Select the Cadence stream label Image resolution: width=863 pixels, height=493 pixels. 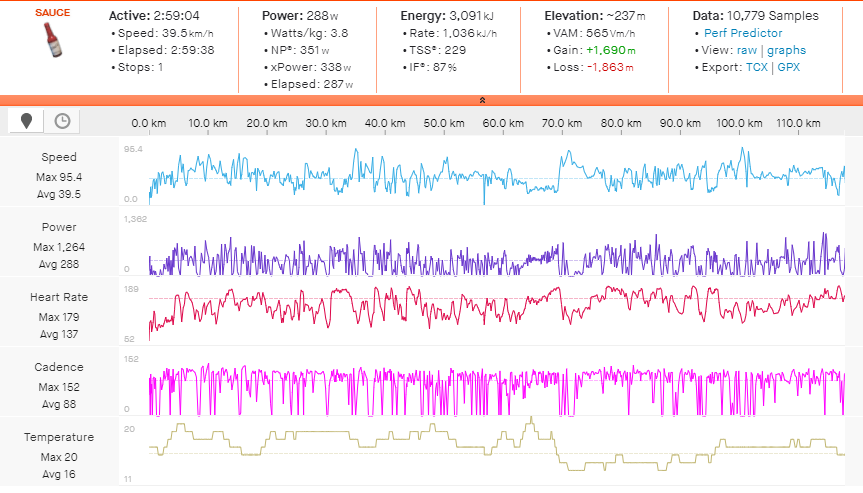click(x=59, y=367)
